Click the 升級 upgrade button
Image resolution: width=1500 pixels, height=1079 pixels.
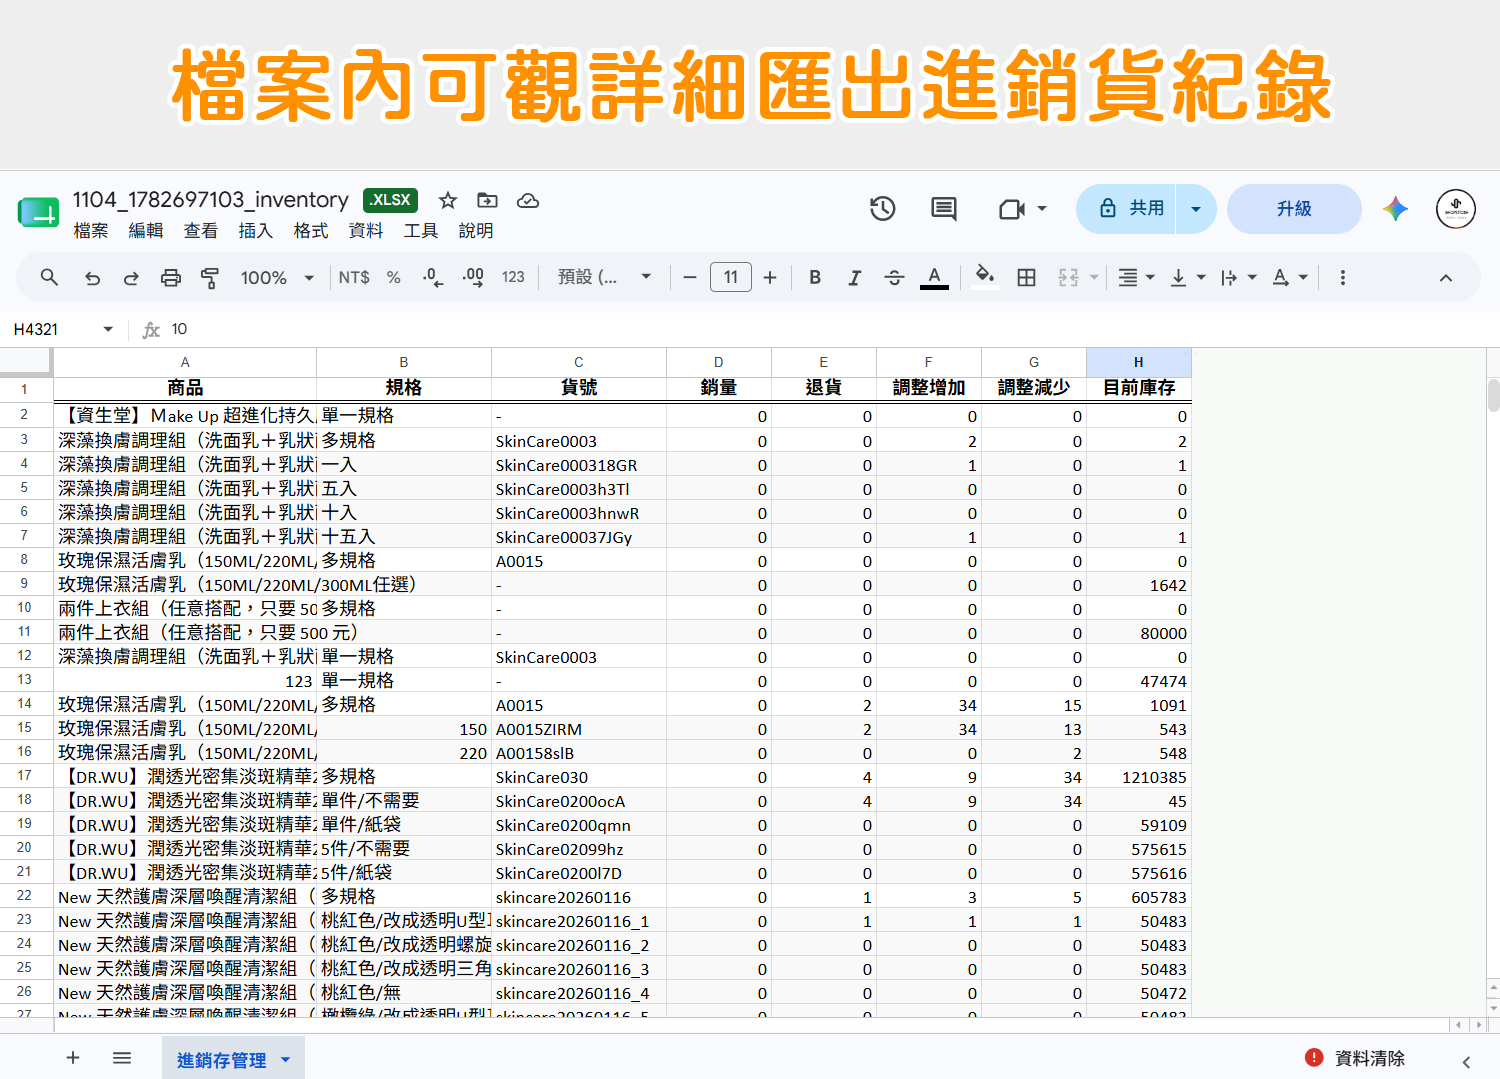pos(1294,209)
